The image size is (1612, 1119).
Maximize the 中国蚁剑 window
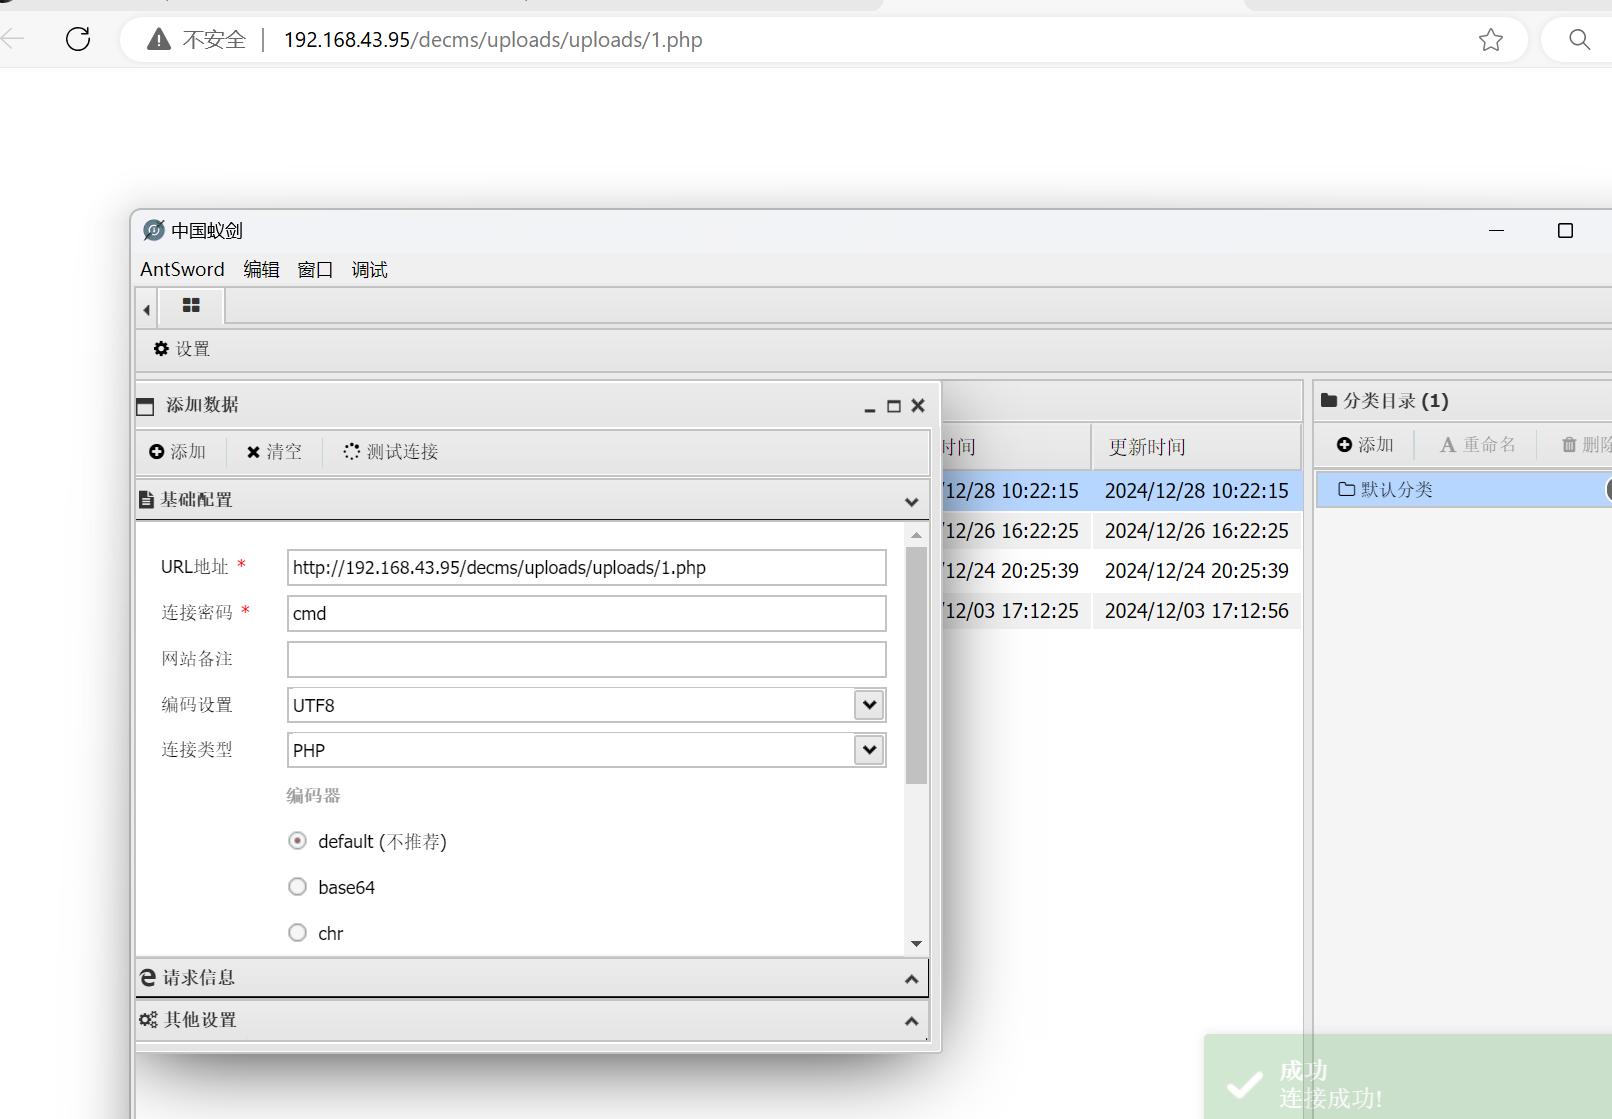[x=1565, y=231]
